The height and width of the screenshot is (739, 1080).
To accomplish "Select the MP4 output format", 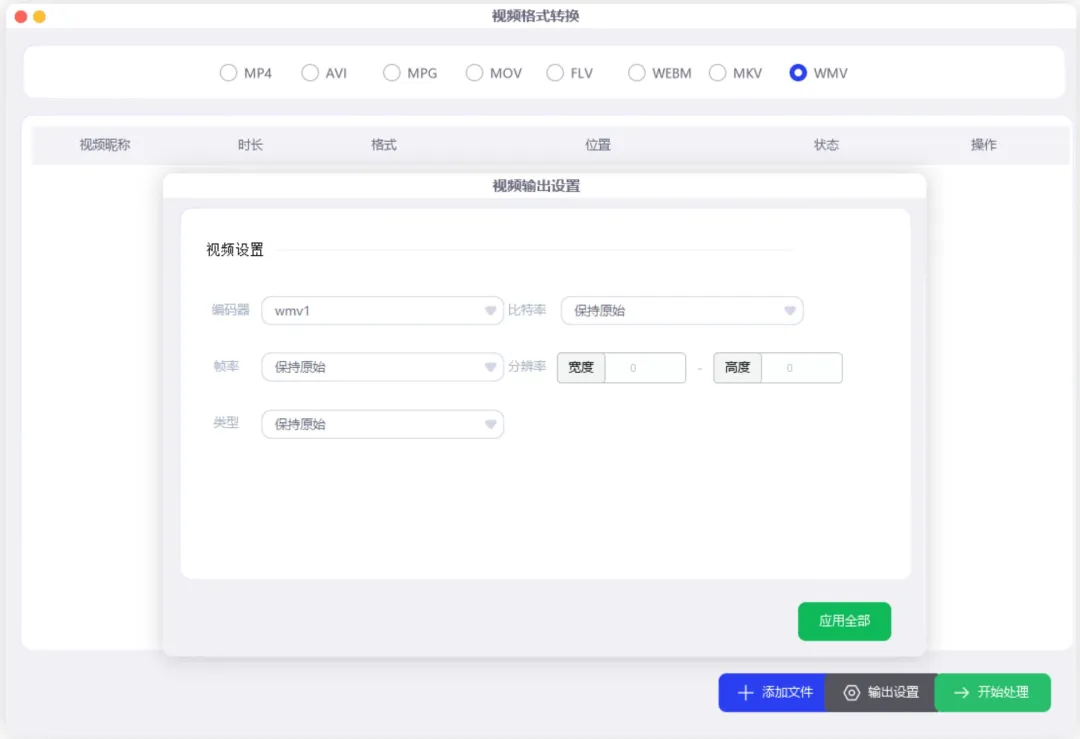I will 228,72.
